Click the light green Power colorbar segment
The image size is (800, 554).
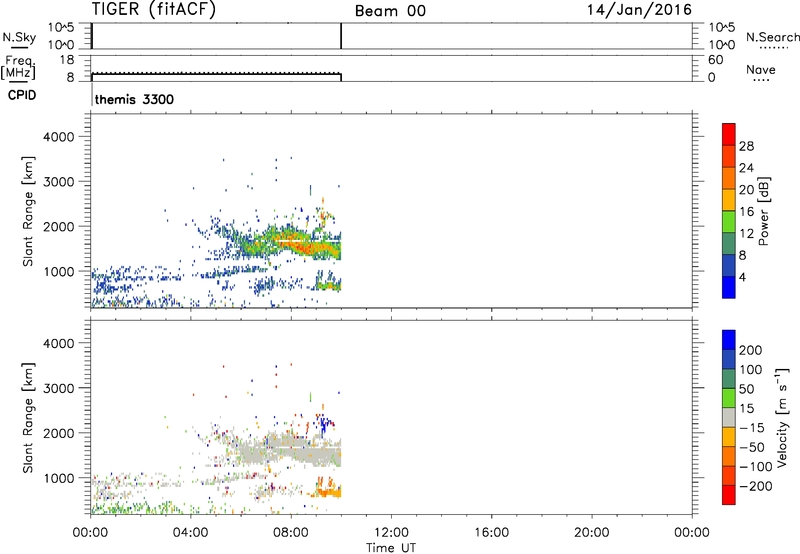[729, 221]
